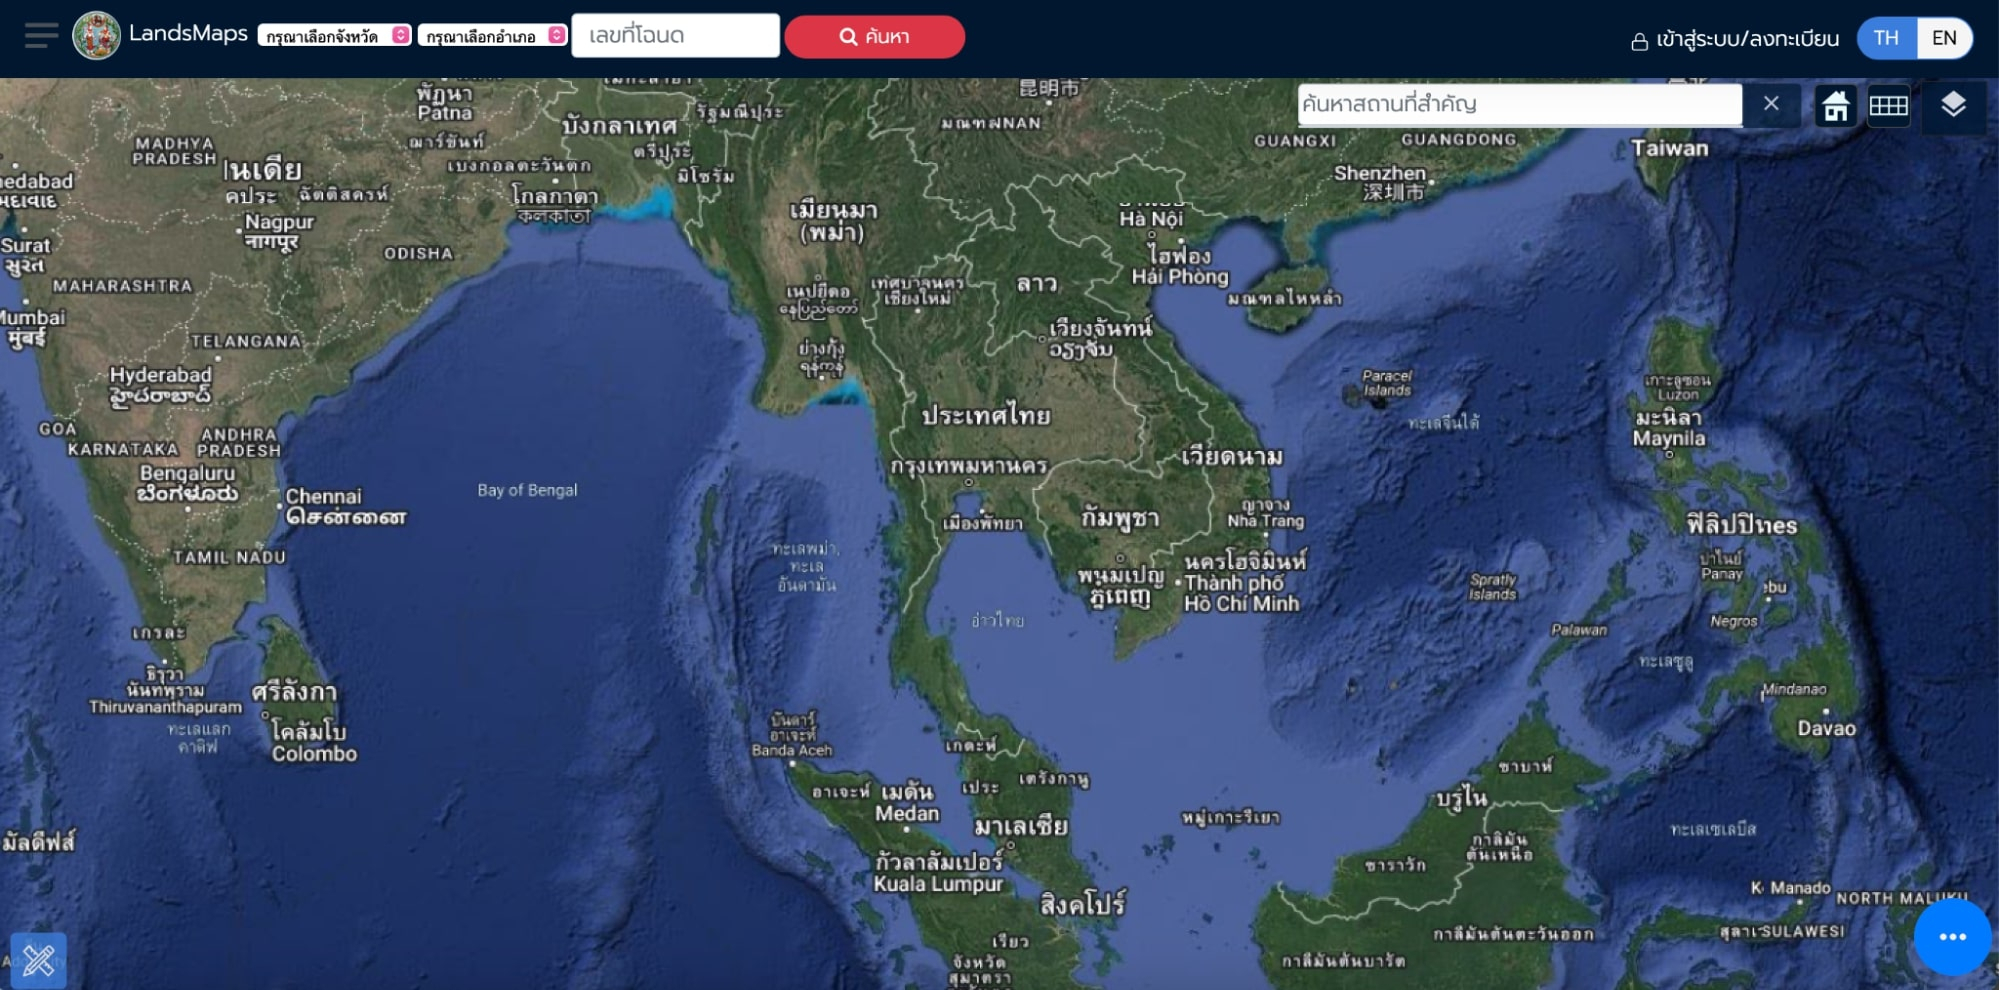1999x990 pixels.
Task: Clear the important place search with X
Action: pos(1771,104)
